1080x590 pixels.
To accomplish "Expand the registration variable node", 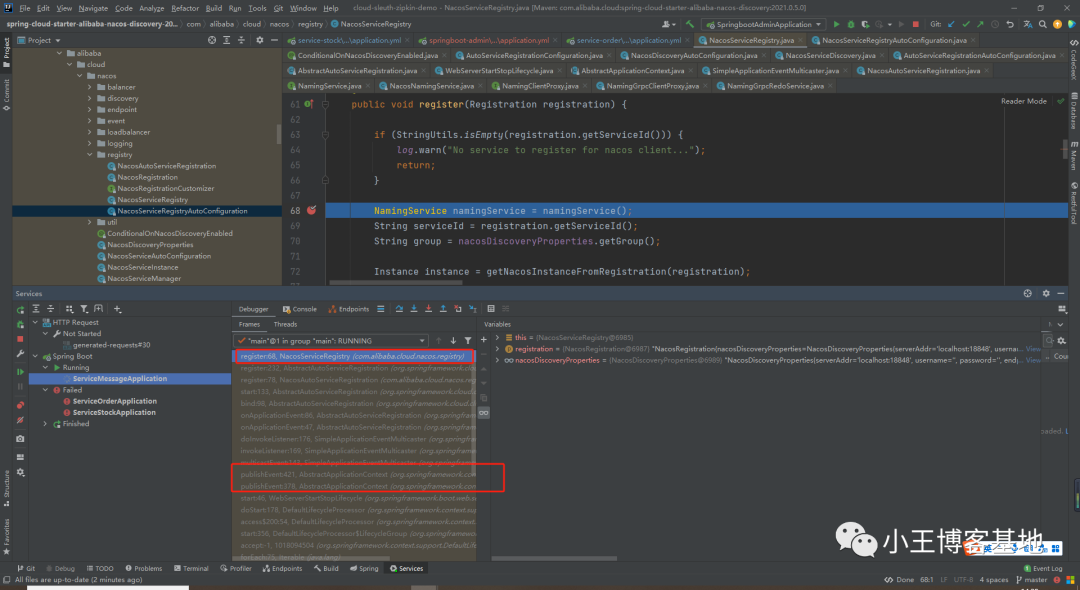I will [x=497, y=349].
